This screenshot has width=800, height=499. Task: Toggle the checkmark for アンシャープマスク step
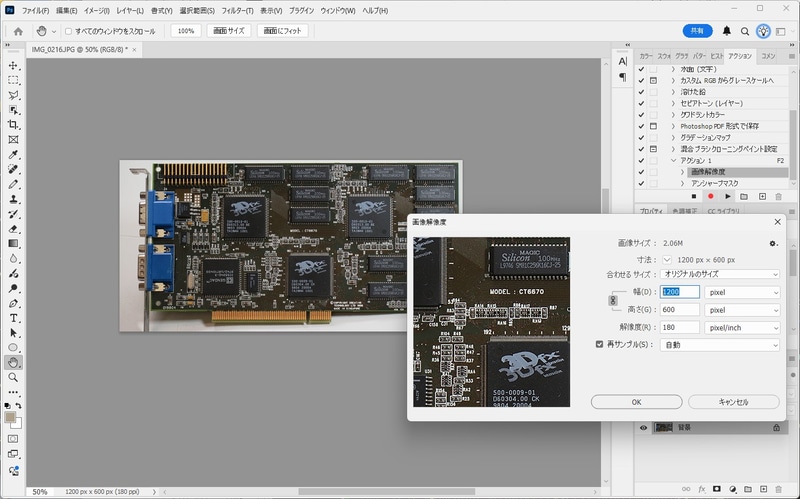641,183
